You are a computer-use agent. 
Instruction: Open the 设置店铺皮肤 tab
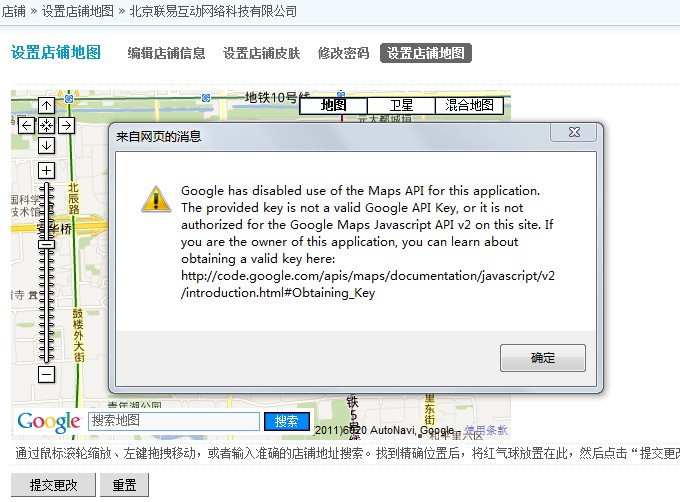click(262, 53)
